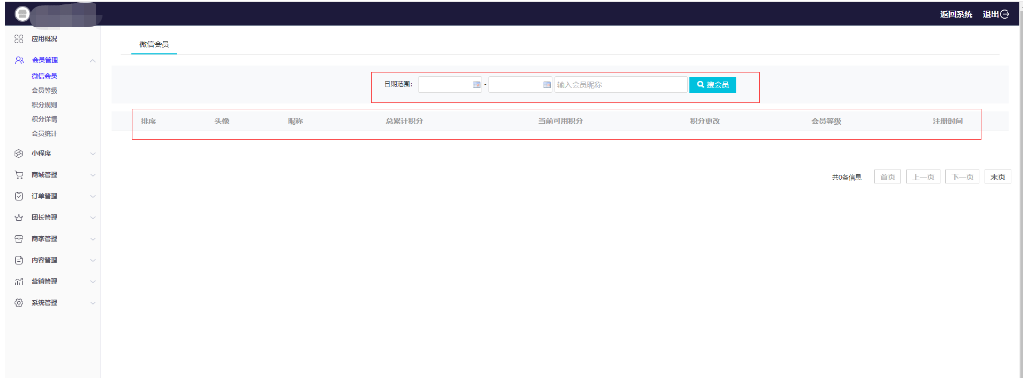1027x392 pixels.
Task: Expand the 小程序 menu chevron
Action: 93,154
